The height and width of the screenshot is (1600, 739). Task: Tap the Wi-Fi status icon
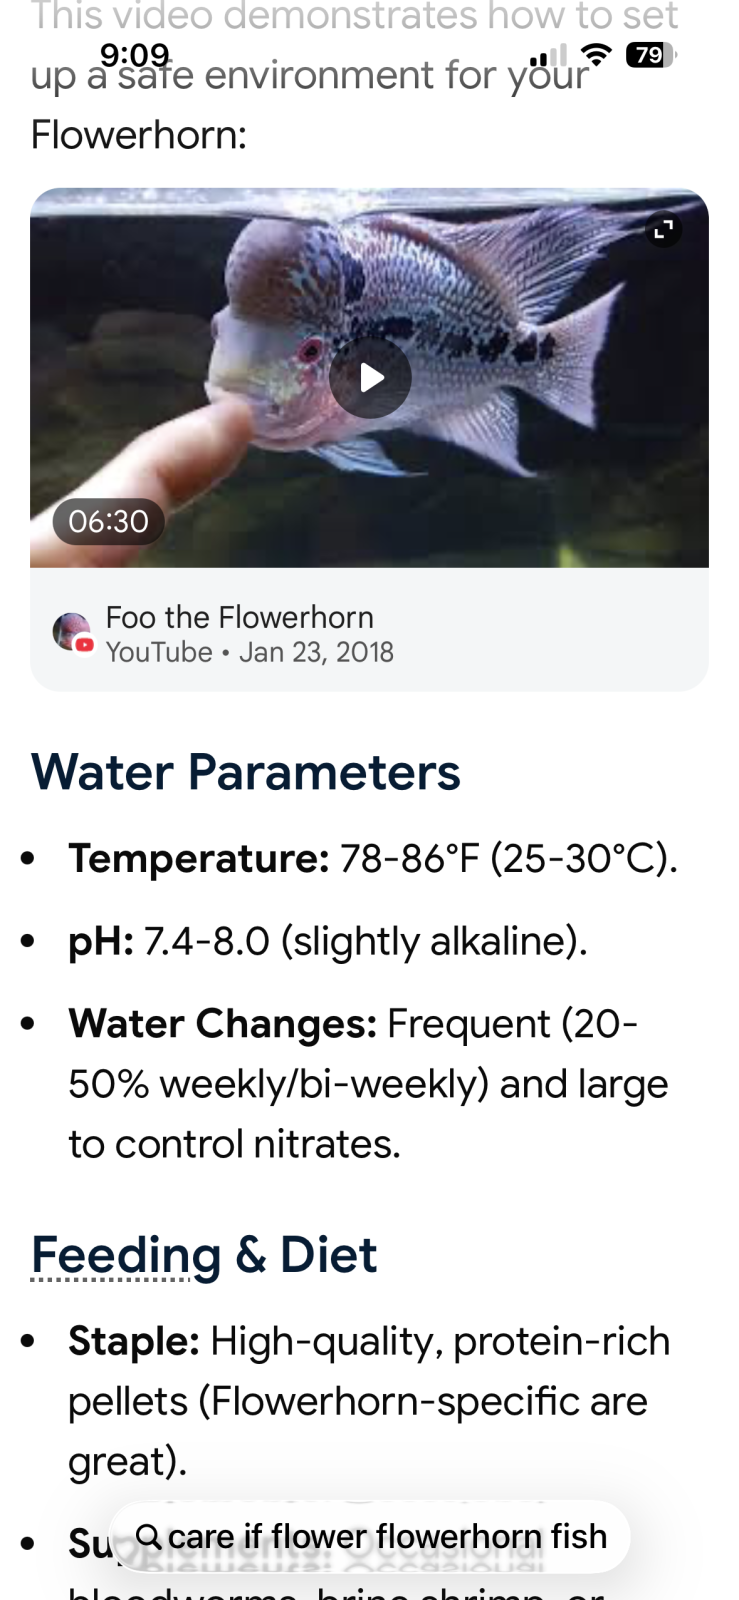coord(596,55)
